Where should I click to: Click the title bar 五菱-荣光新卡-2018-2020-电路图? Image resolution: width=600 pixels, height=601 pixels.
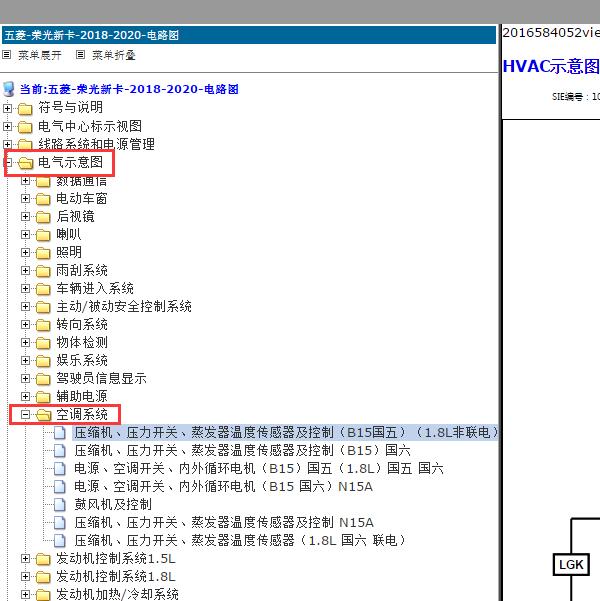pyautogui.click(x=249, y=35)
